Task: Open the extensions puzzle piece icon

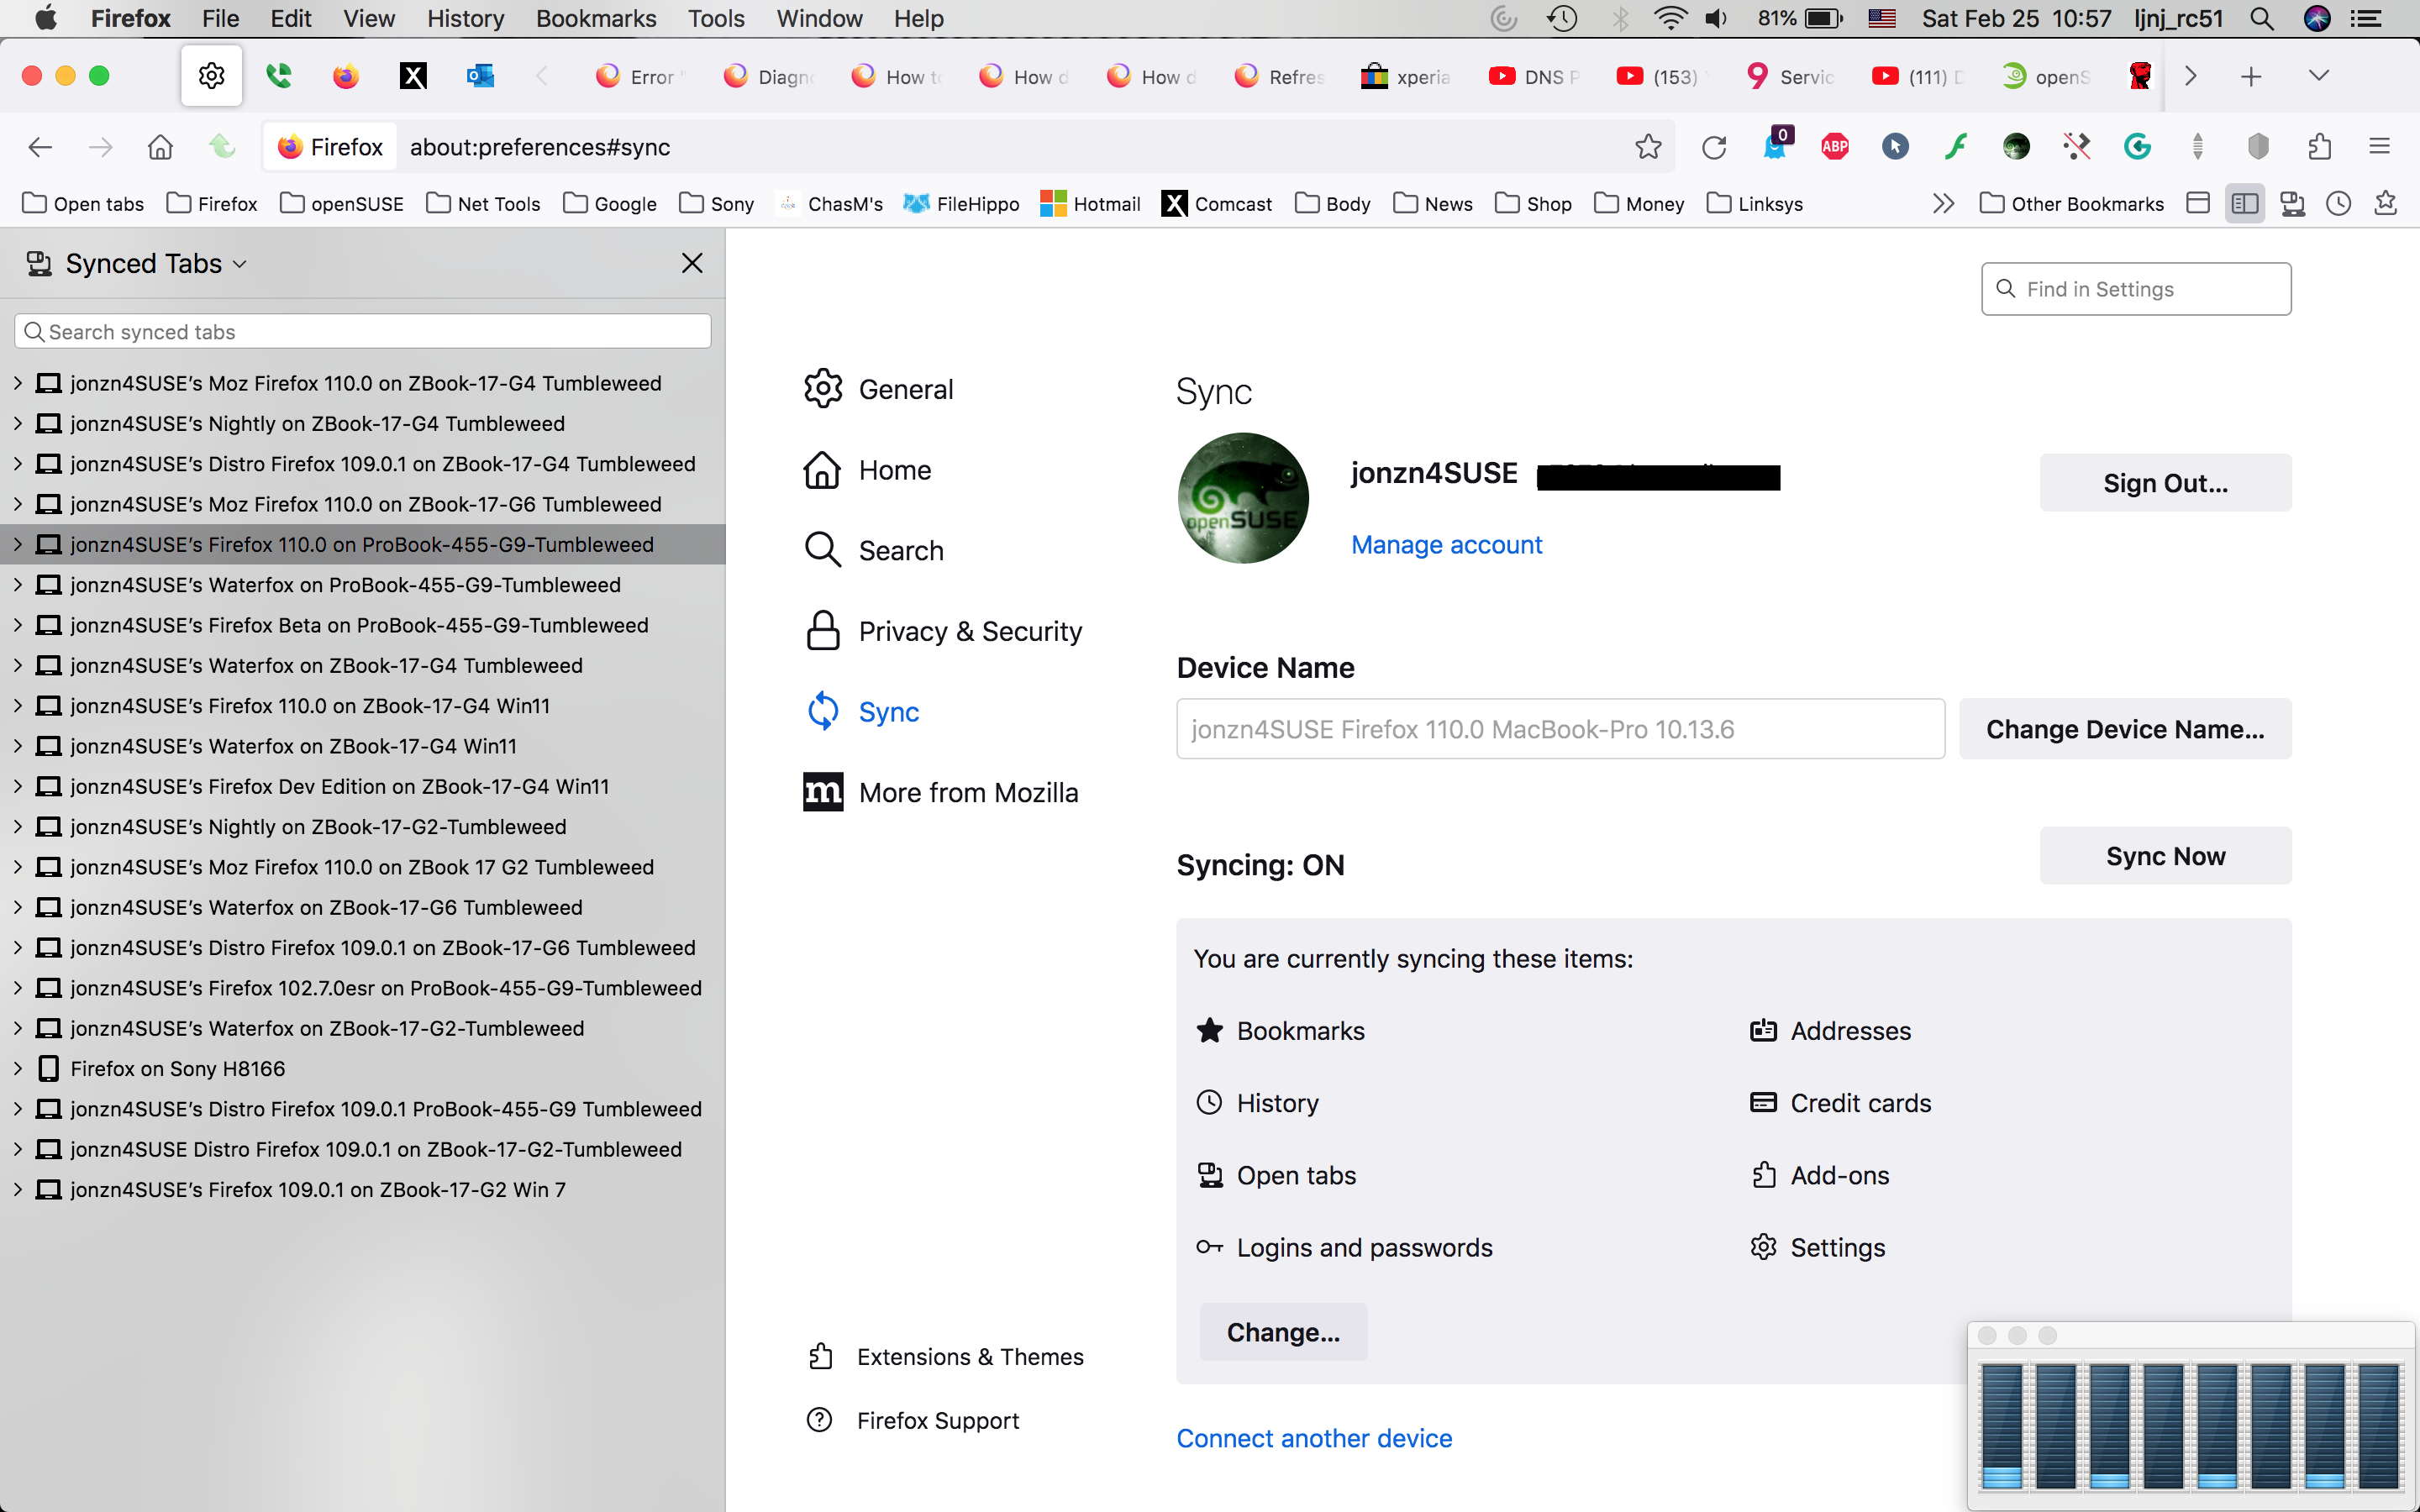Action: pyautogui.click(x=2319, y=147)
